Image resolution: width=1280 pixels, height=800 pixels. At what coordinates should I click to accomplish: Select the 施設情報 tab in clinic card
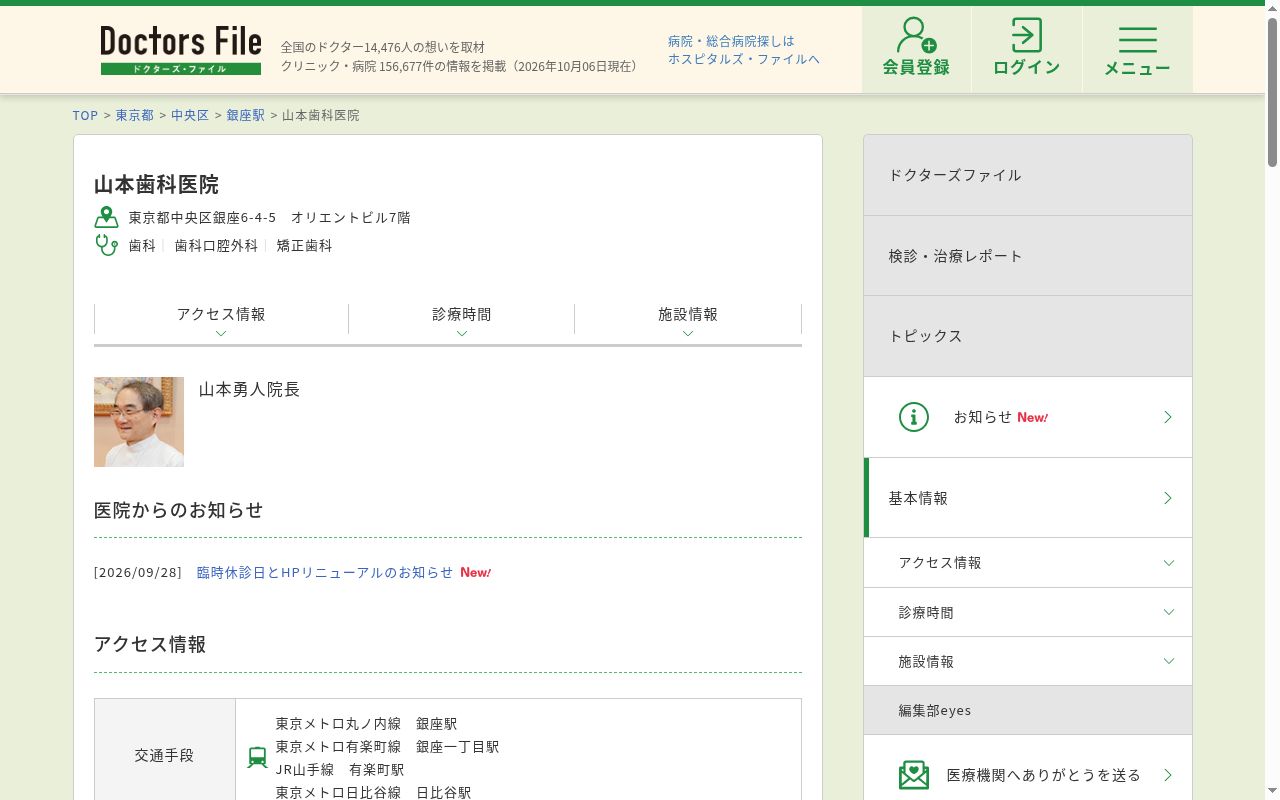click(x=688, y=319)
